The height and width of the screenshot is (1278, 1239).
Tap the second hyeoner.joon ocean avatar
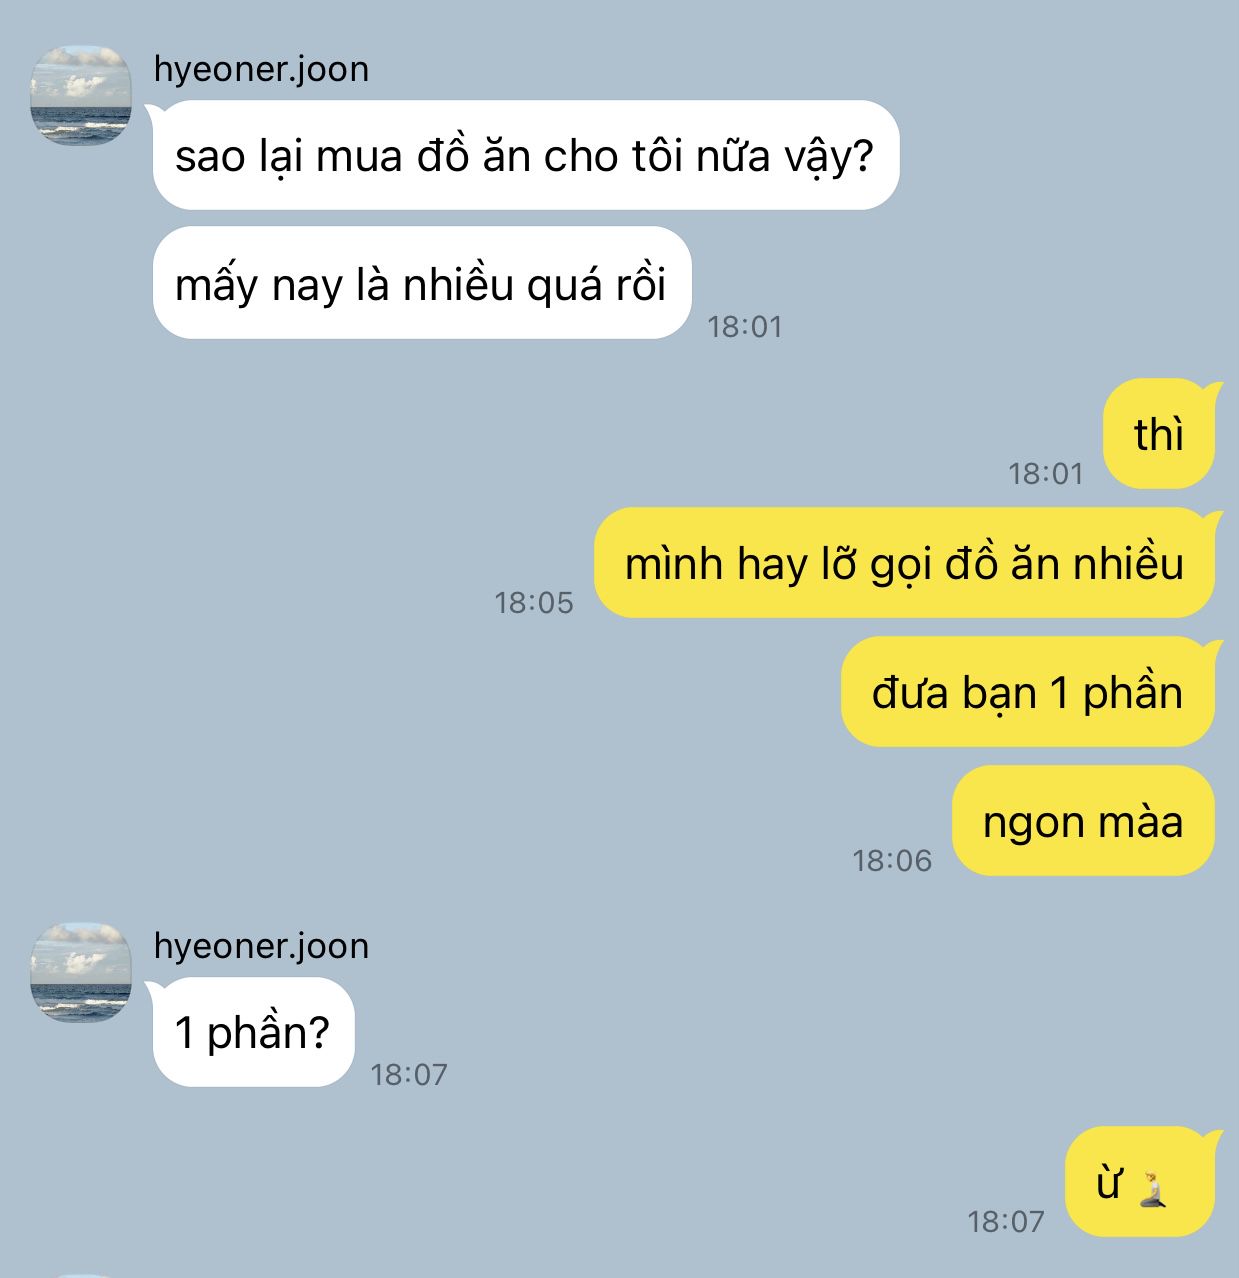[x=81, y=973]
